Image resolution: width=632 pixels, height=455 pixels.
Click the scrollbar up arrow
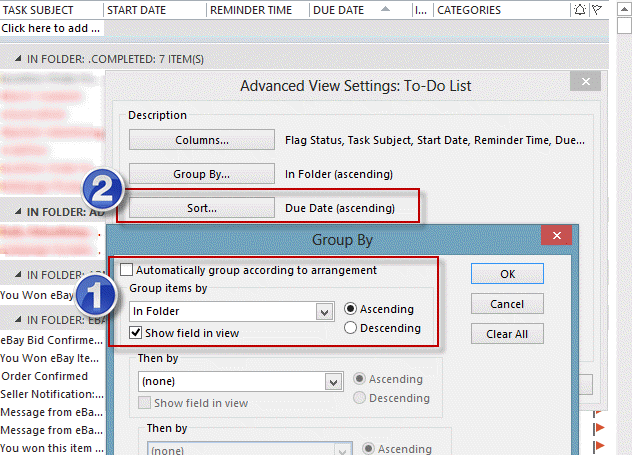click(624, 9)
